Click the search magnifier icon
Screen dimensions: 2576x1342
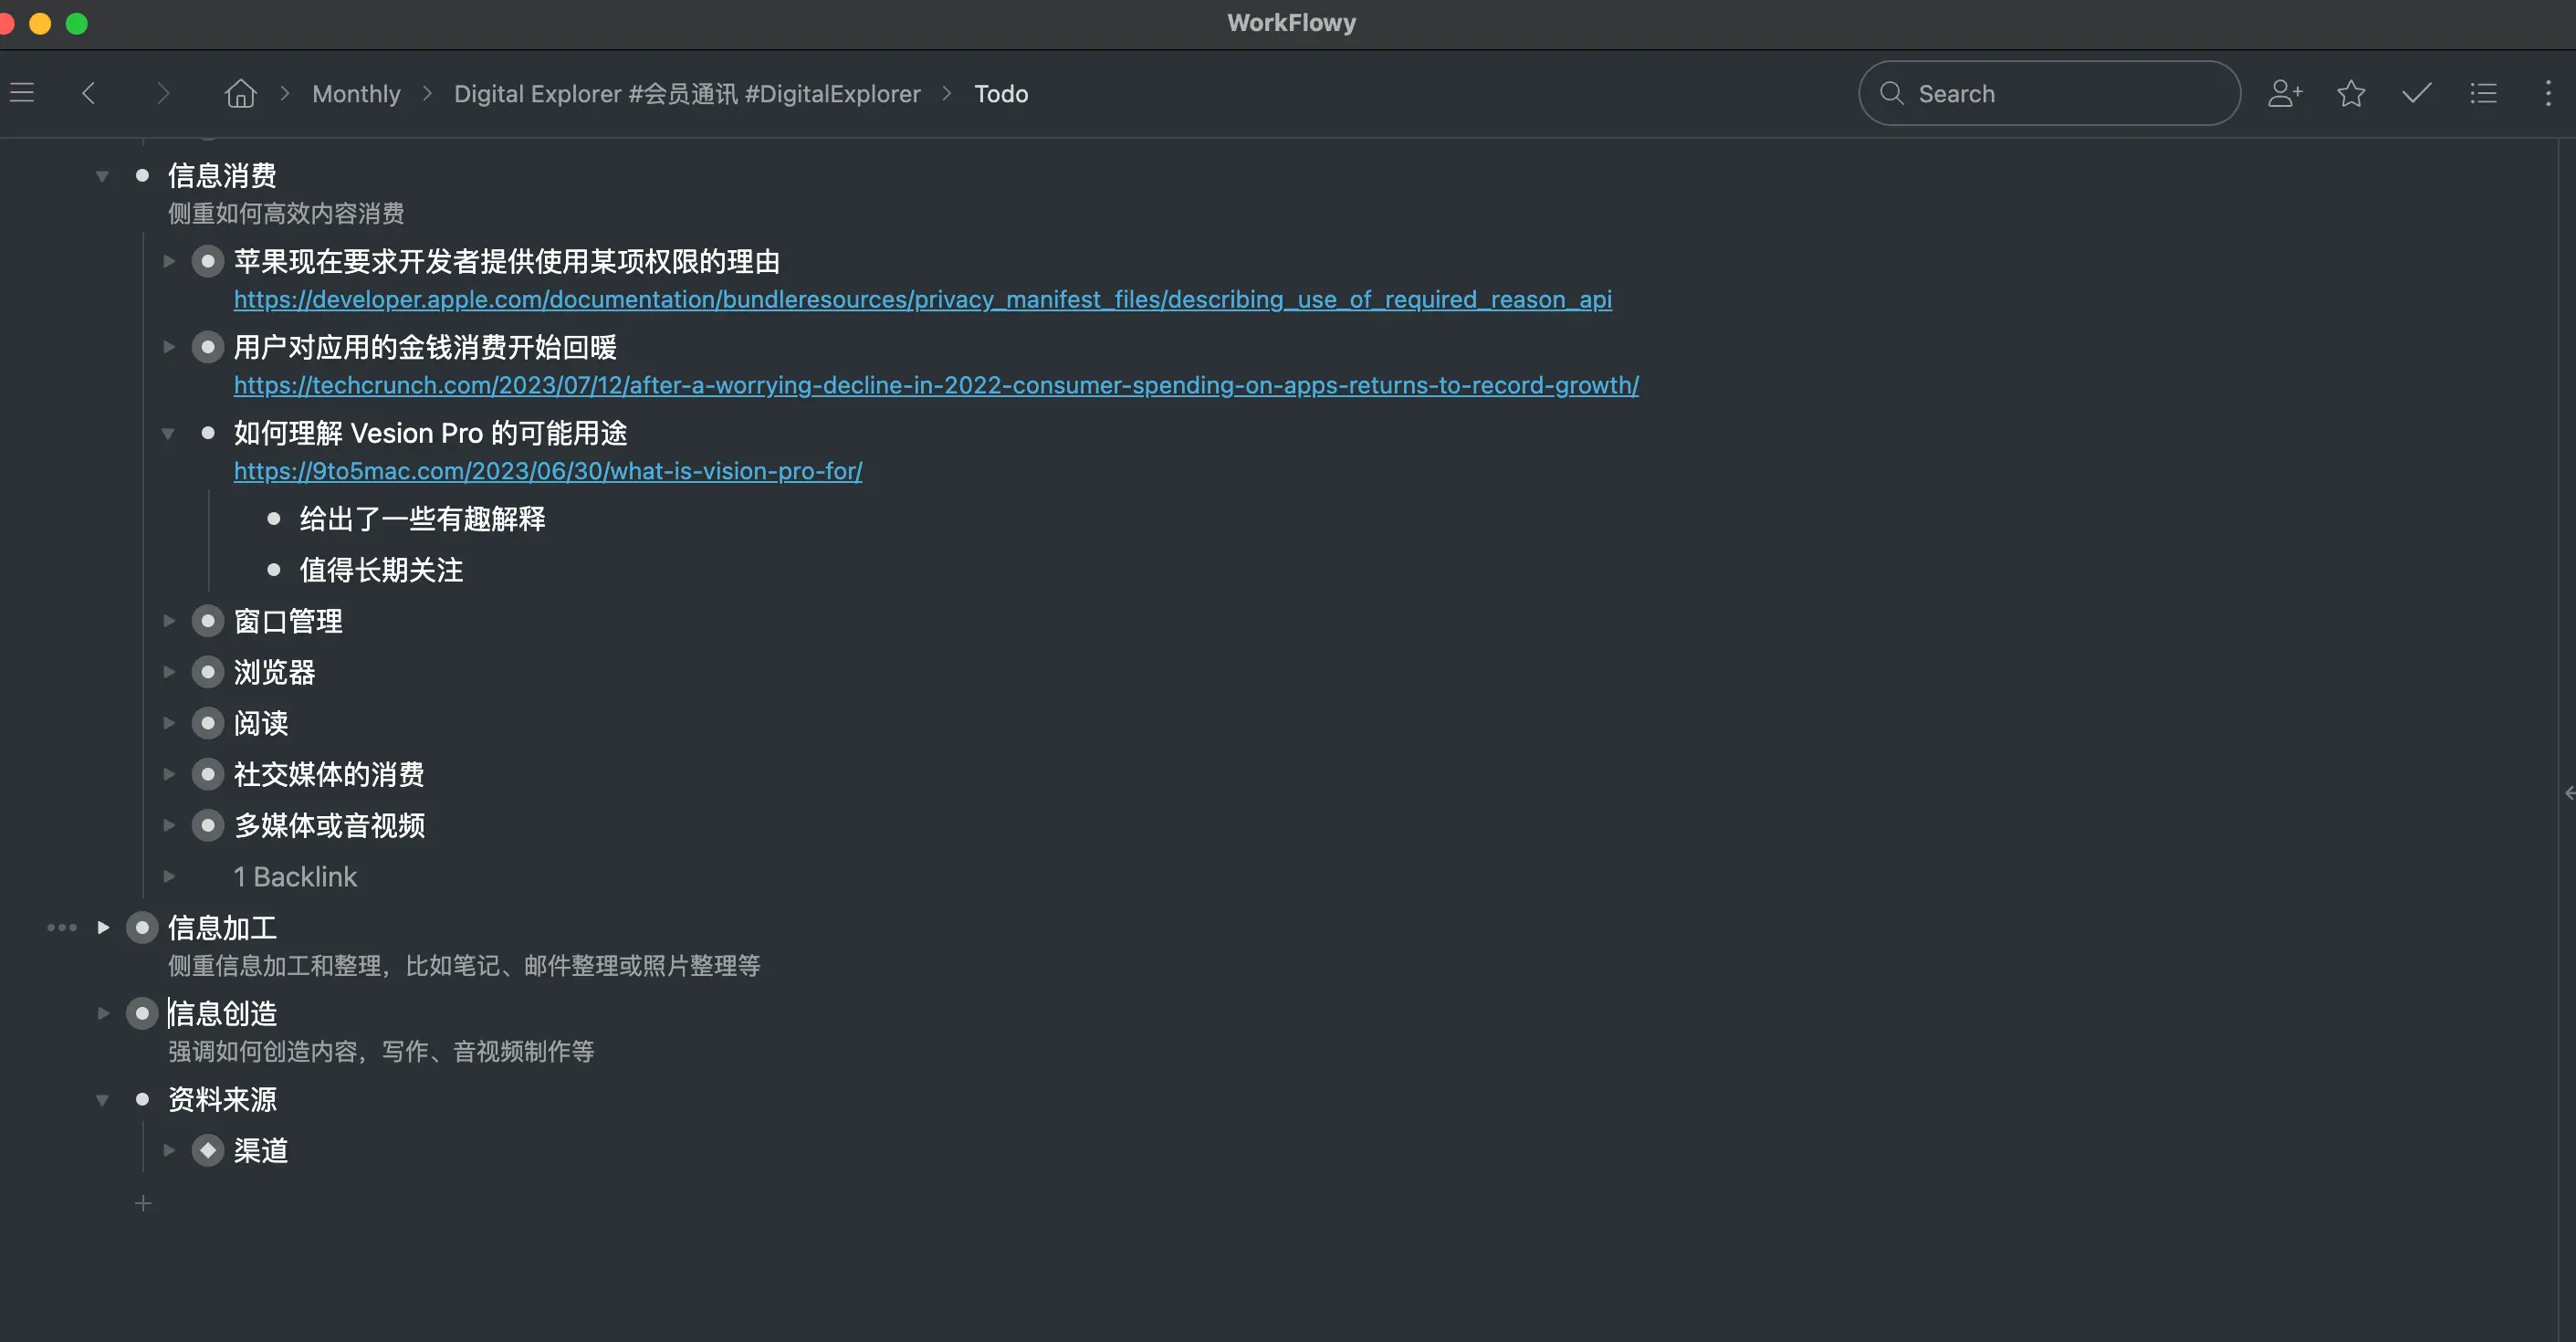point(1891,93)
